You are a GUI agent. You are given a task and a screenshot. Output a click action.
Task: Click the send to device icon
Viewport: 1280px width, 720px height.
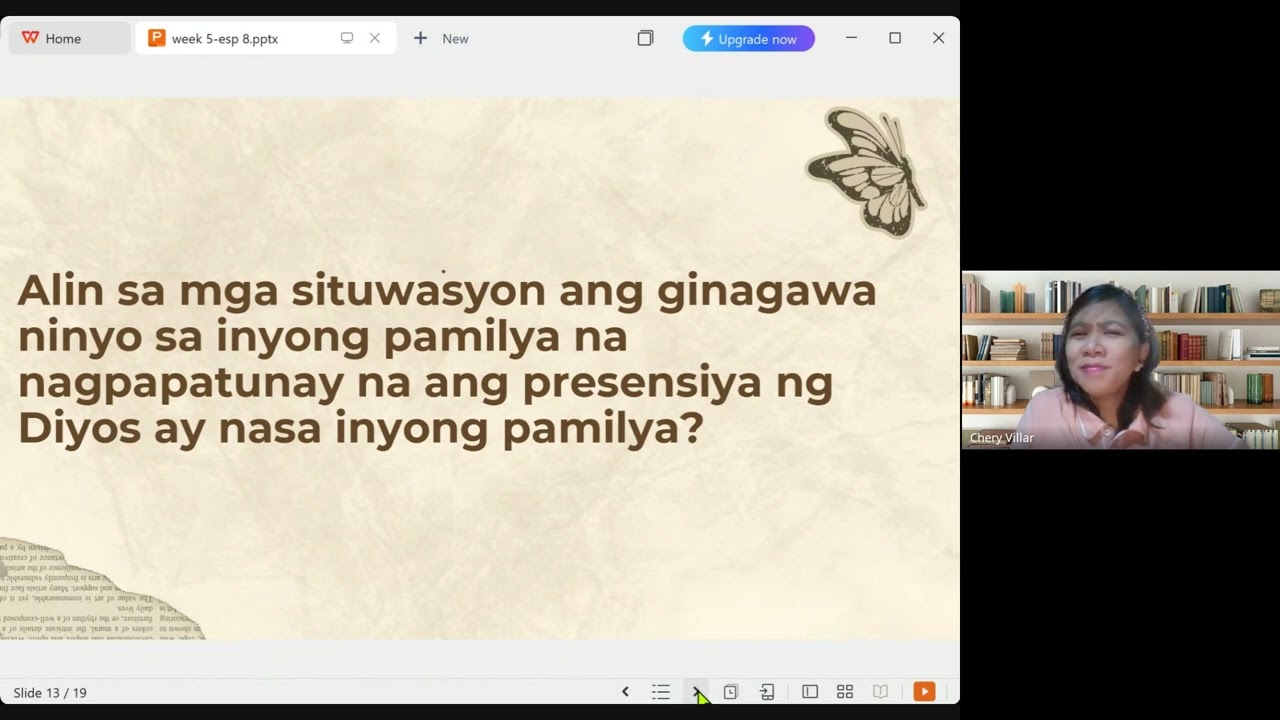click(x=767, y=692)
